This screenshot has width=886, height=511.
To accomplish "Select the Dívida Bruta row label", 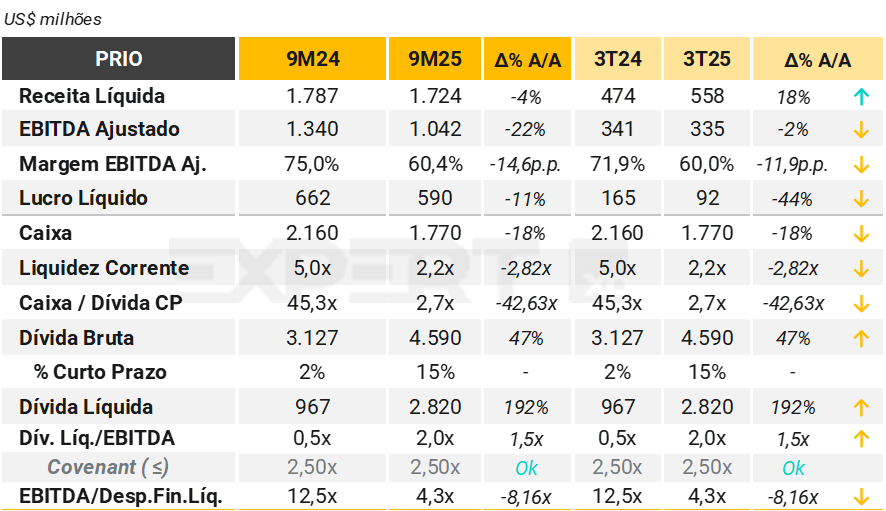I will point(76,338).
